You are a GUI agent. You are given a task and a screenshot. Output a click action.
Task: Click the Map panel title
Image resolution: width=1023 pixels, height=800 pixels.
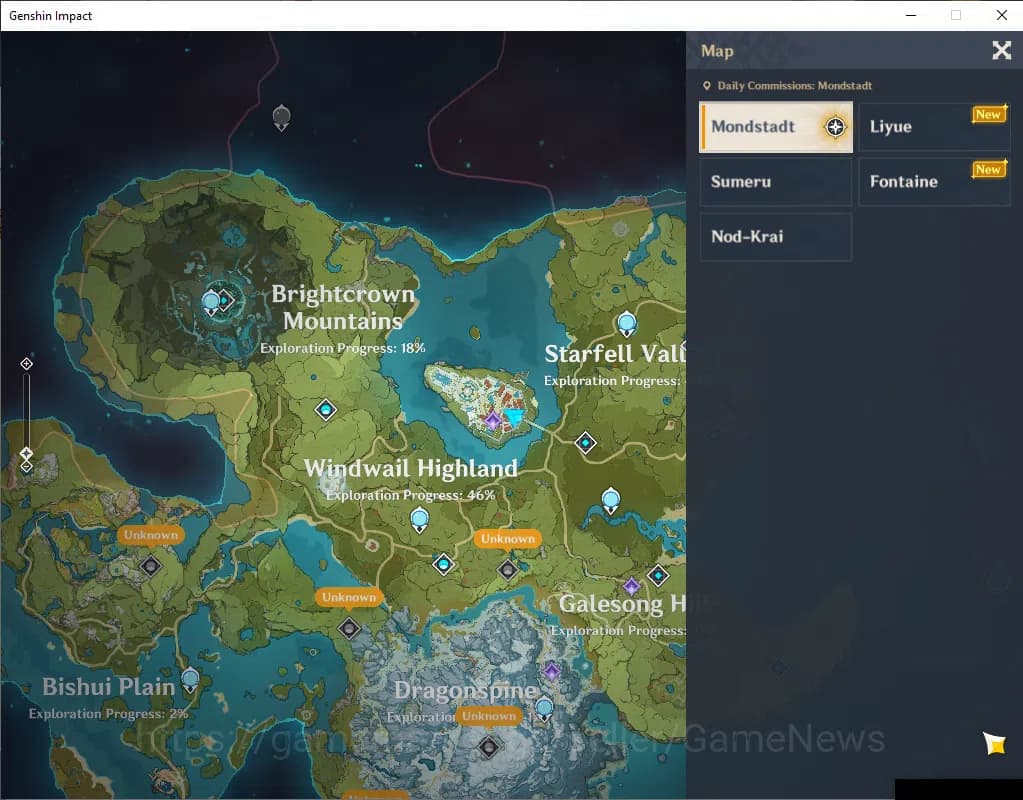point(717,51)
